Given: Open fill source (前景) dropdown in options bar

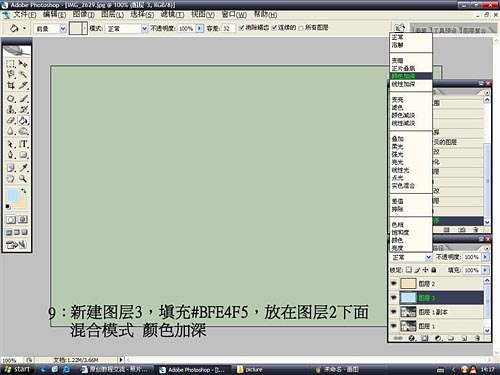Looking at the screenshot, I should click(63, 29).
